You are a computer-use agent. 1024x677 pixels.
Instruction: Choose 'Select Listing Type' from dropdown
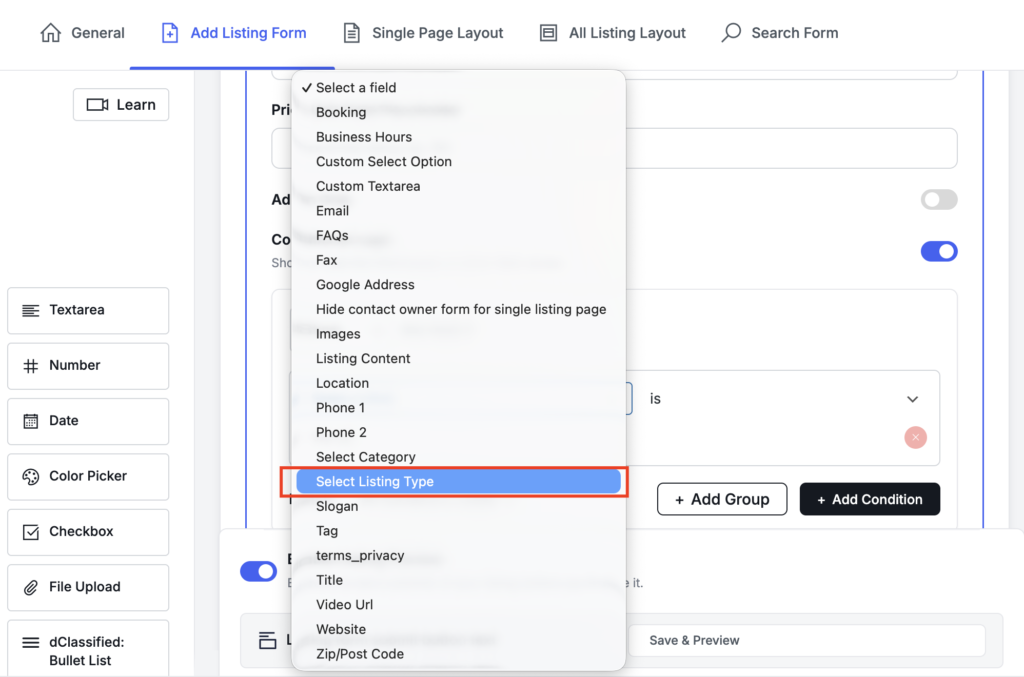tap(375, 482)
